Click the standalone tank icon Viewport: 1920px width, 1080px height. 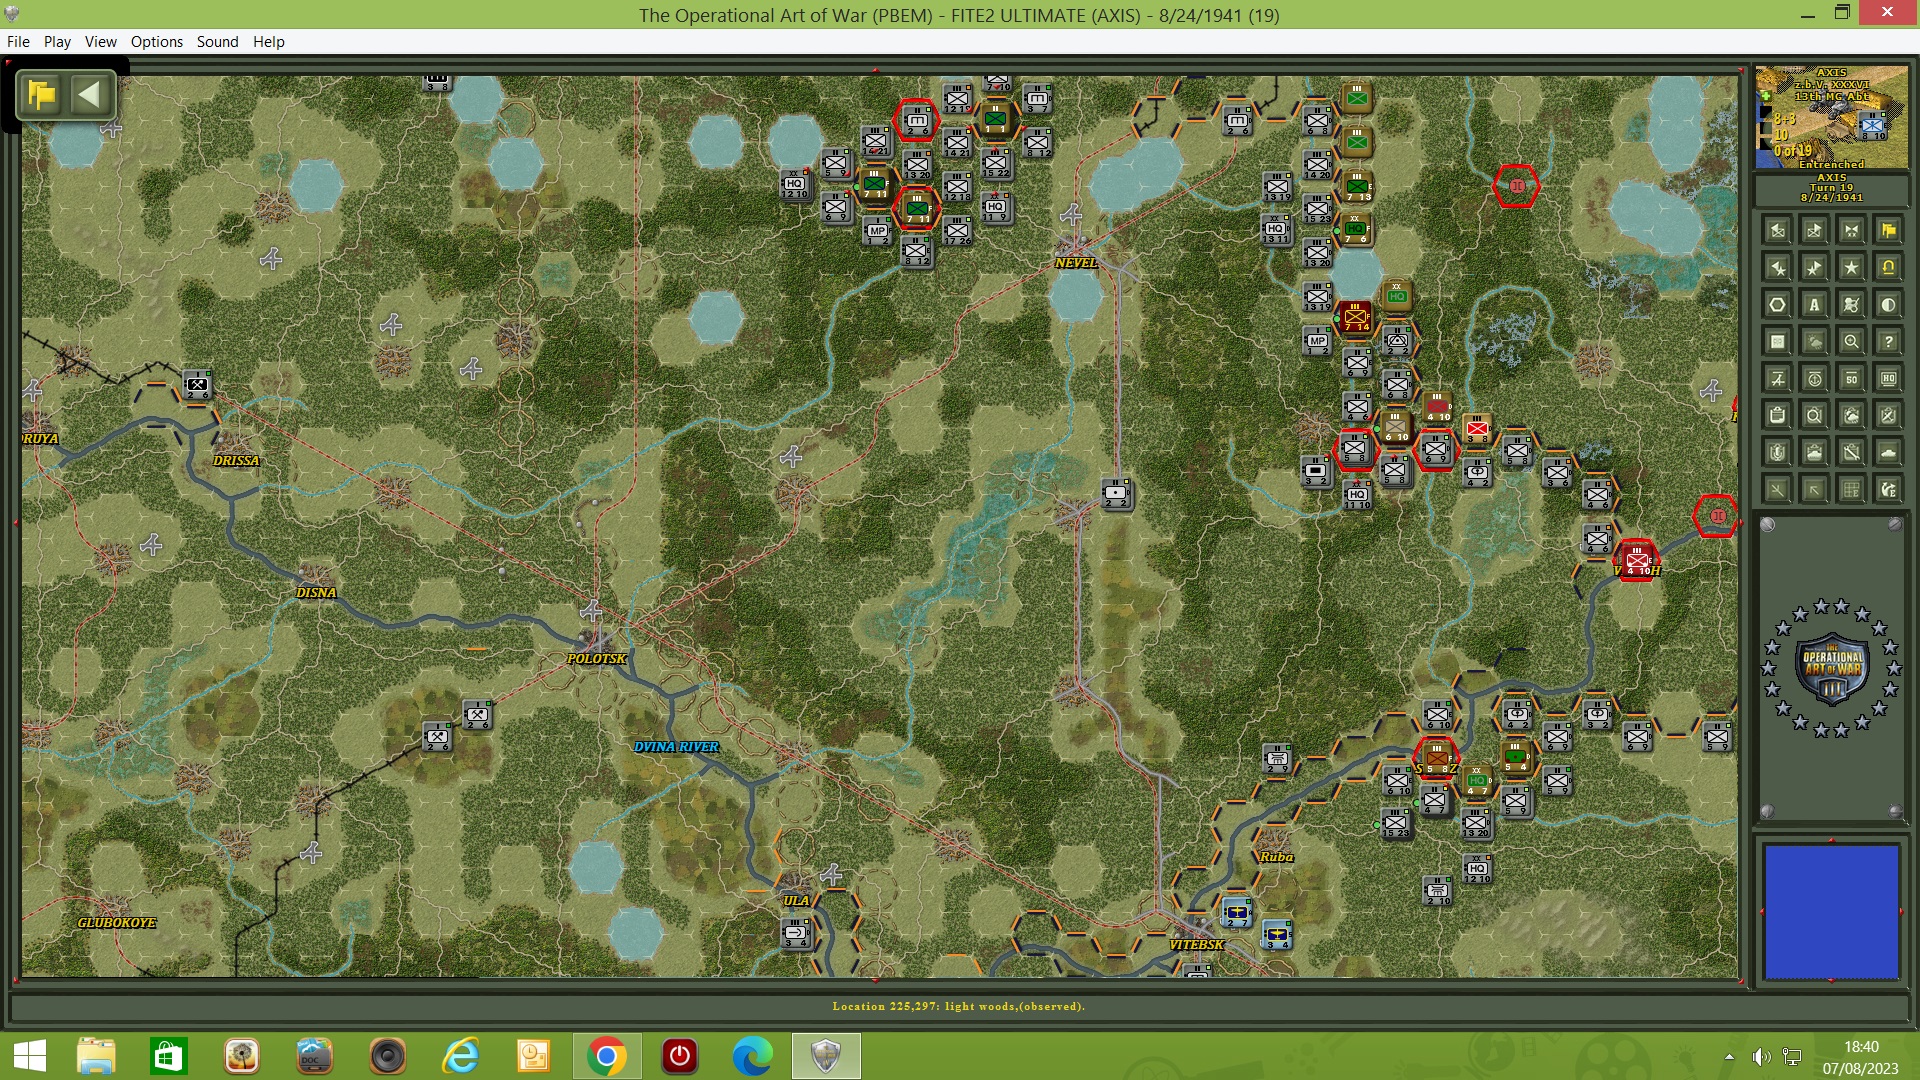(1888, 452)
